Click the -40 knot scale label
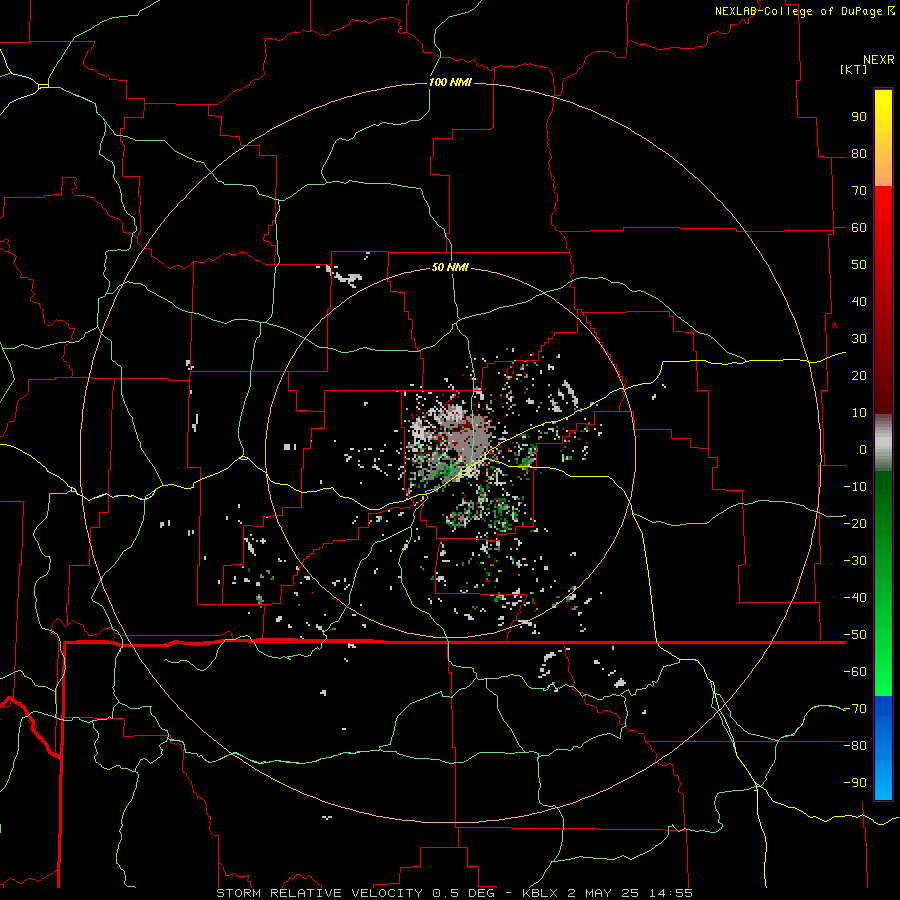The width and height of the screenshot is (900, 900). (855, 598)
